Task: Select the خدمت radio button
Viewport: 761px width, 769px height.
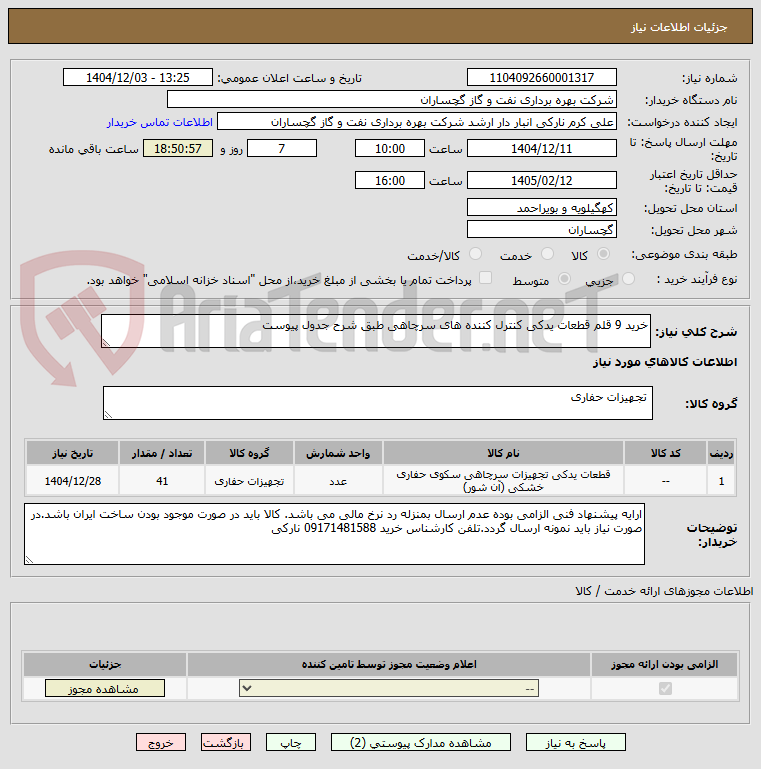Action: (x=547, y=254)
